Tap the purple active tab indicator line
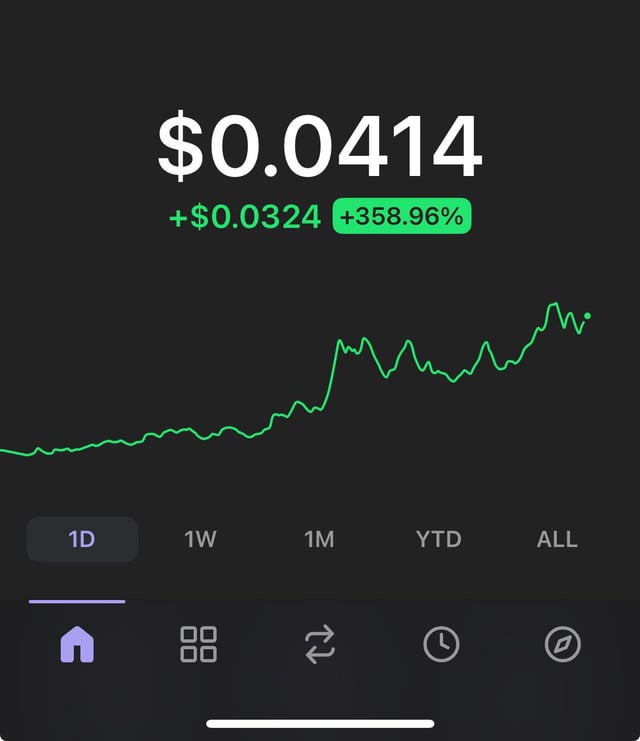Viewport: 640px width, 741px height. click(x=77, y=601)
